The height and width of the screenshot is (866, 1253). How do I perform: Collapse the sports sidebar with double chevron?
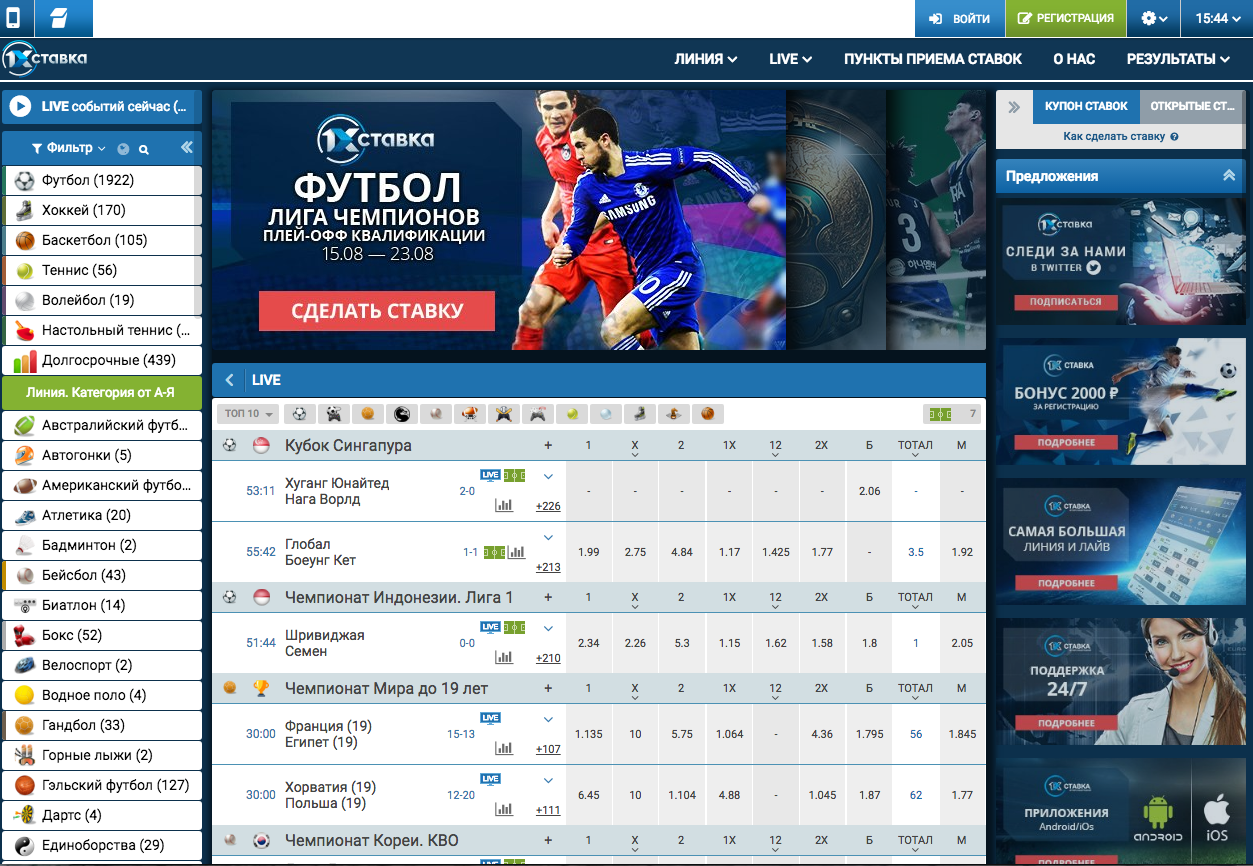pyautogui.click(x=187, y=148)
